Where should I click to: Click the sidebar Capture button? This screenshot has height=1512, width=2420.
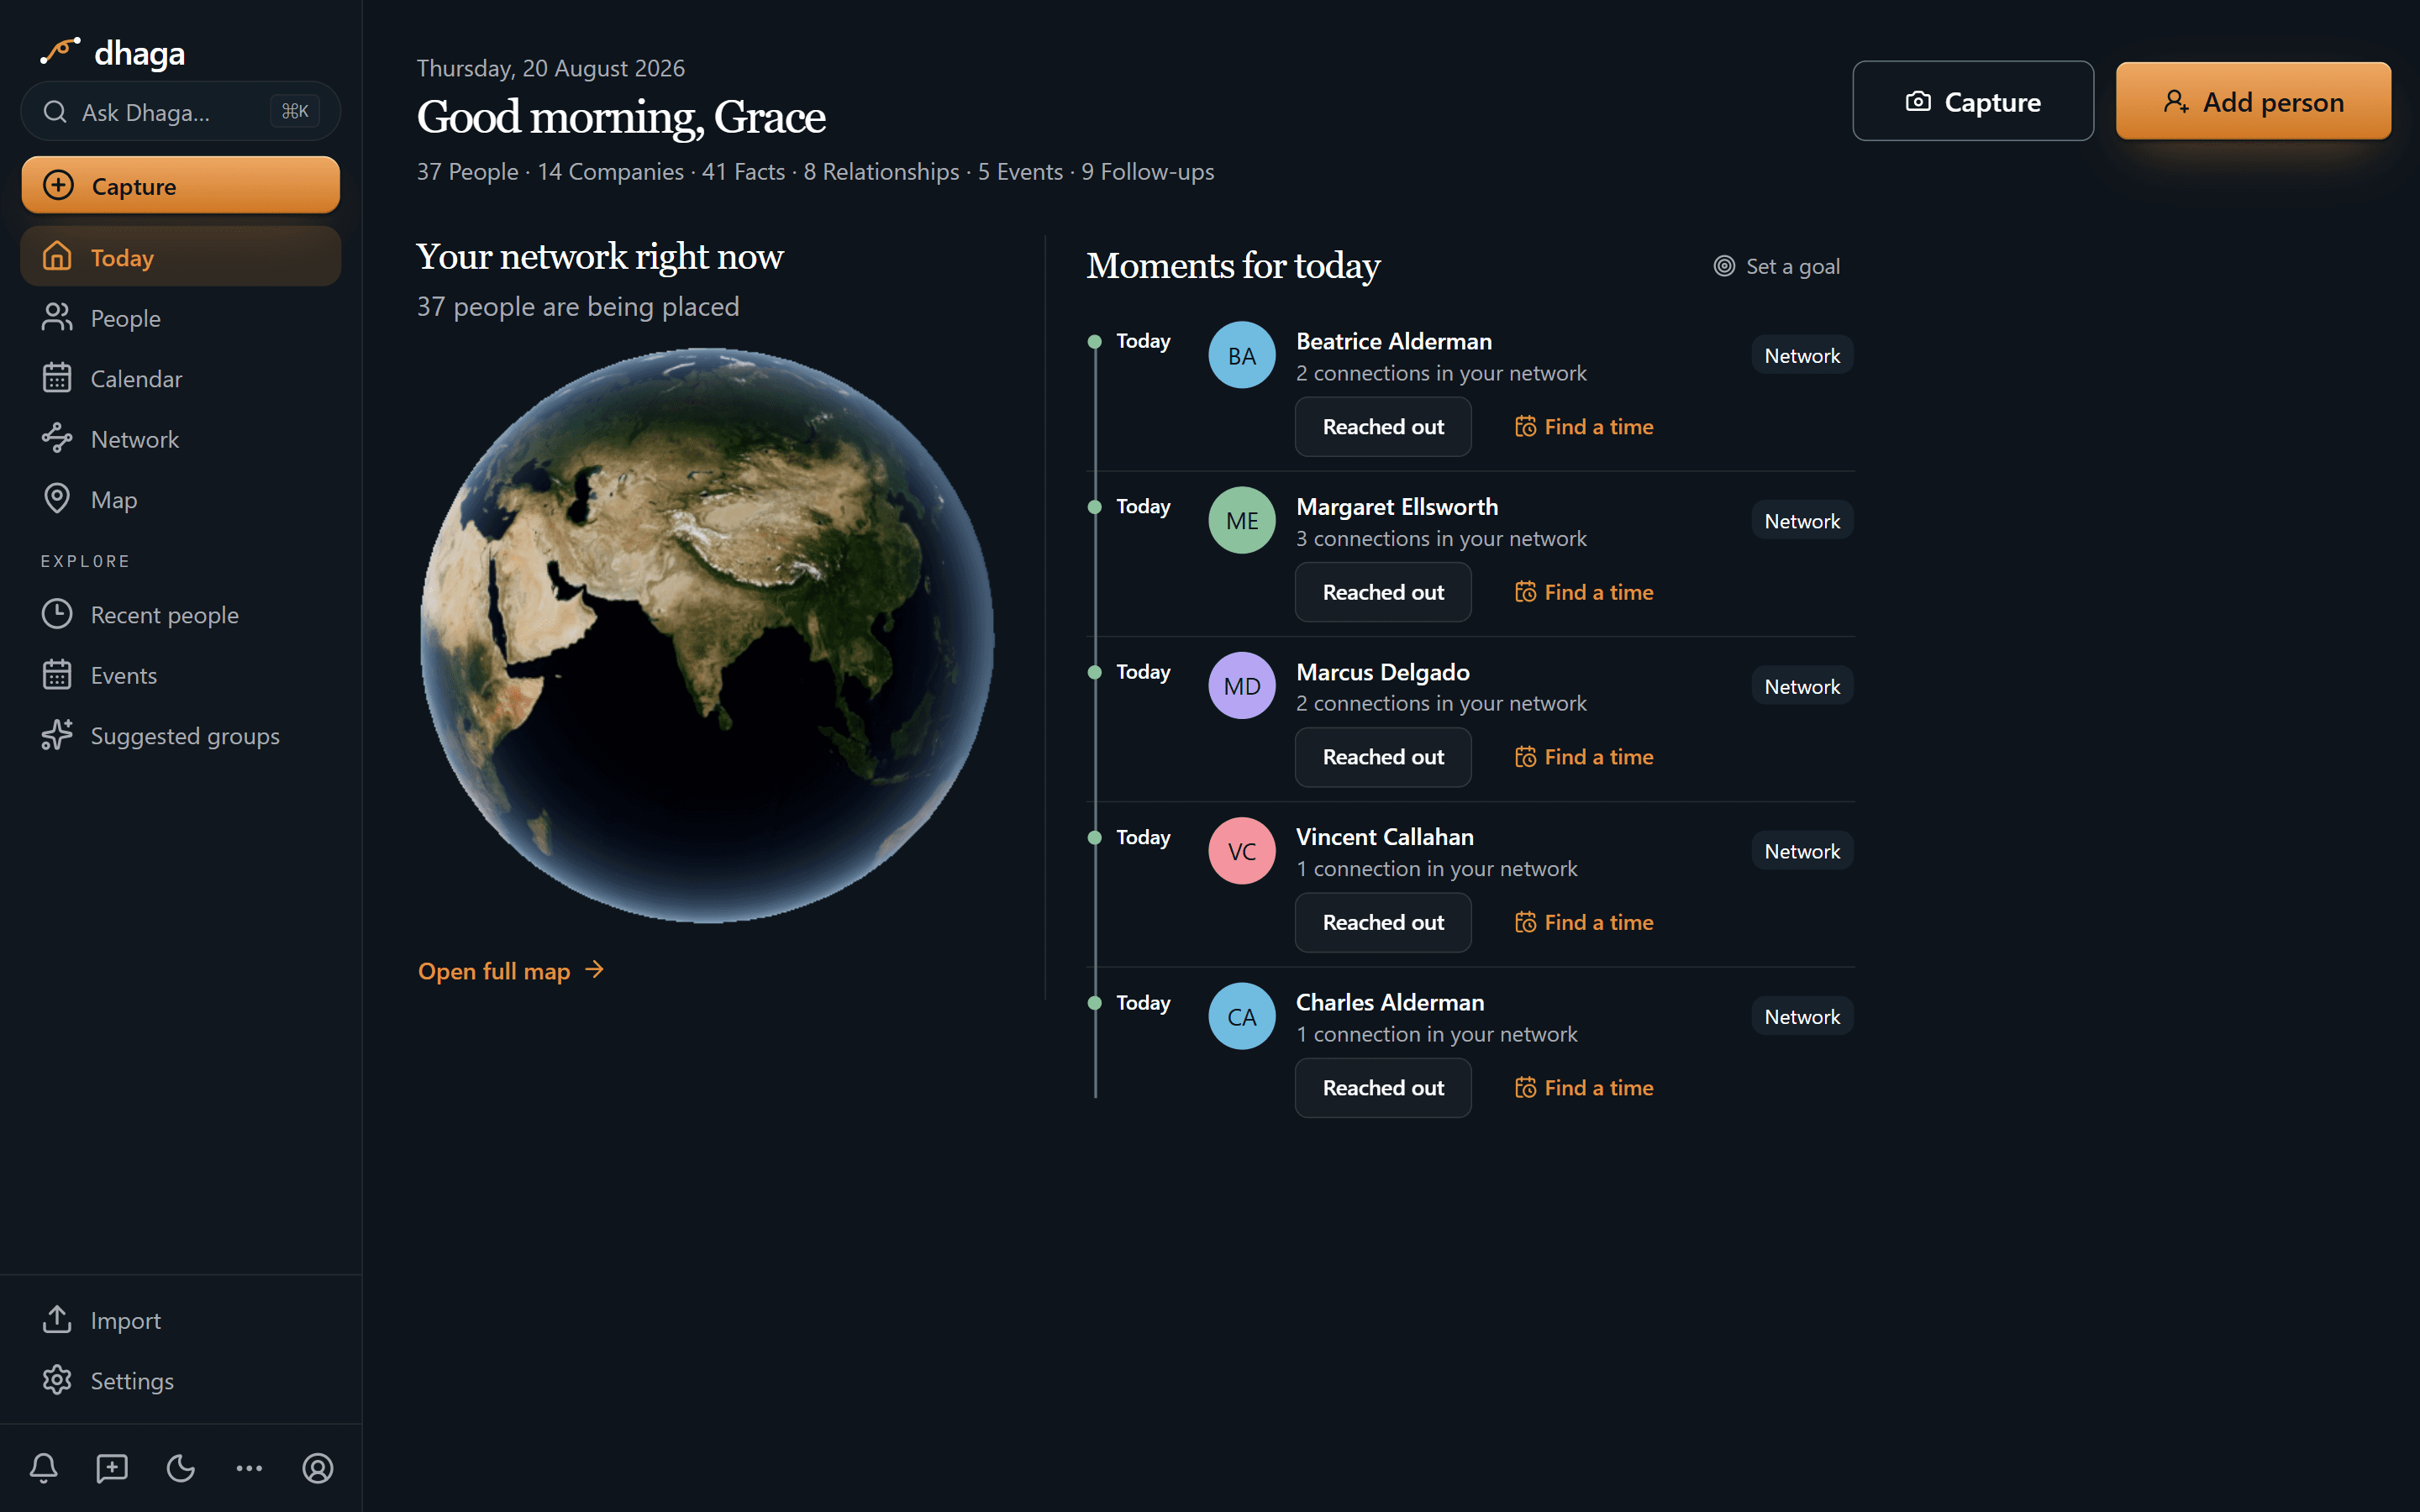[180, 185]
